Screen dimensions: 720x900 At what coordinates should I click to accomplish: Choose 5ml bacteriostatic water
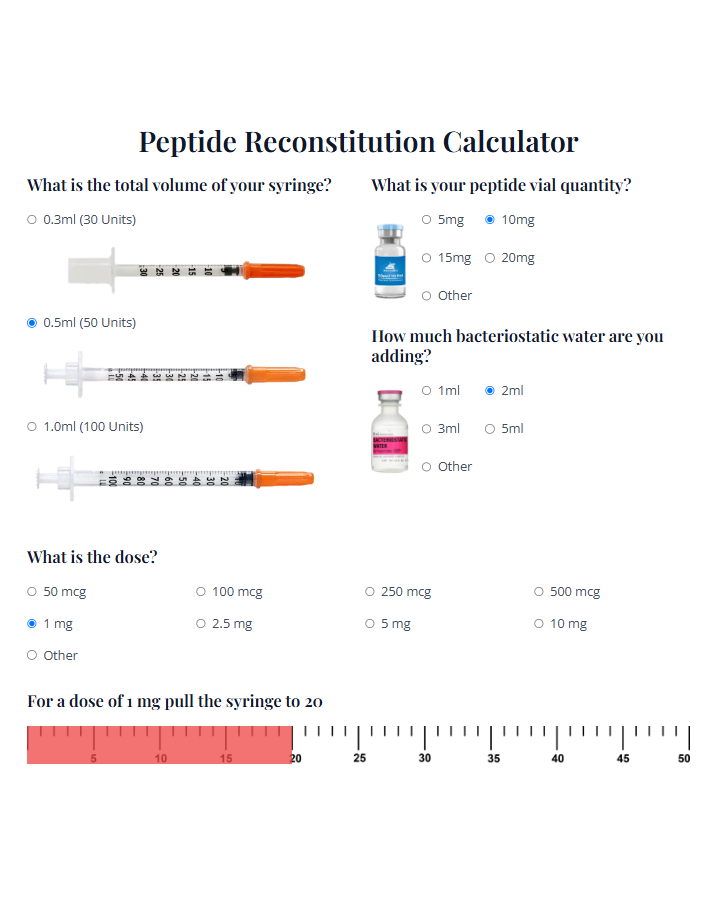(490, 429)
